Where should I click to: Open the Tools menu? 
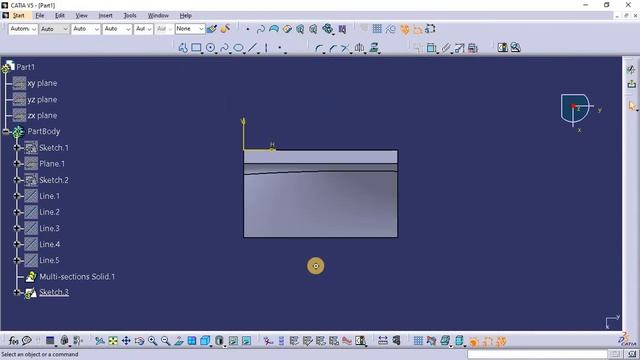click(x=130, y=16)
